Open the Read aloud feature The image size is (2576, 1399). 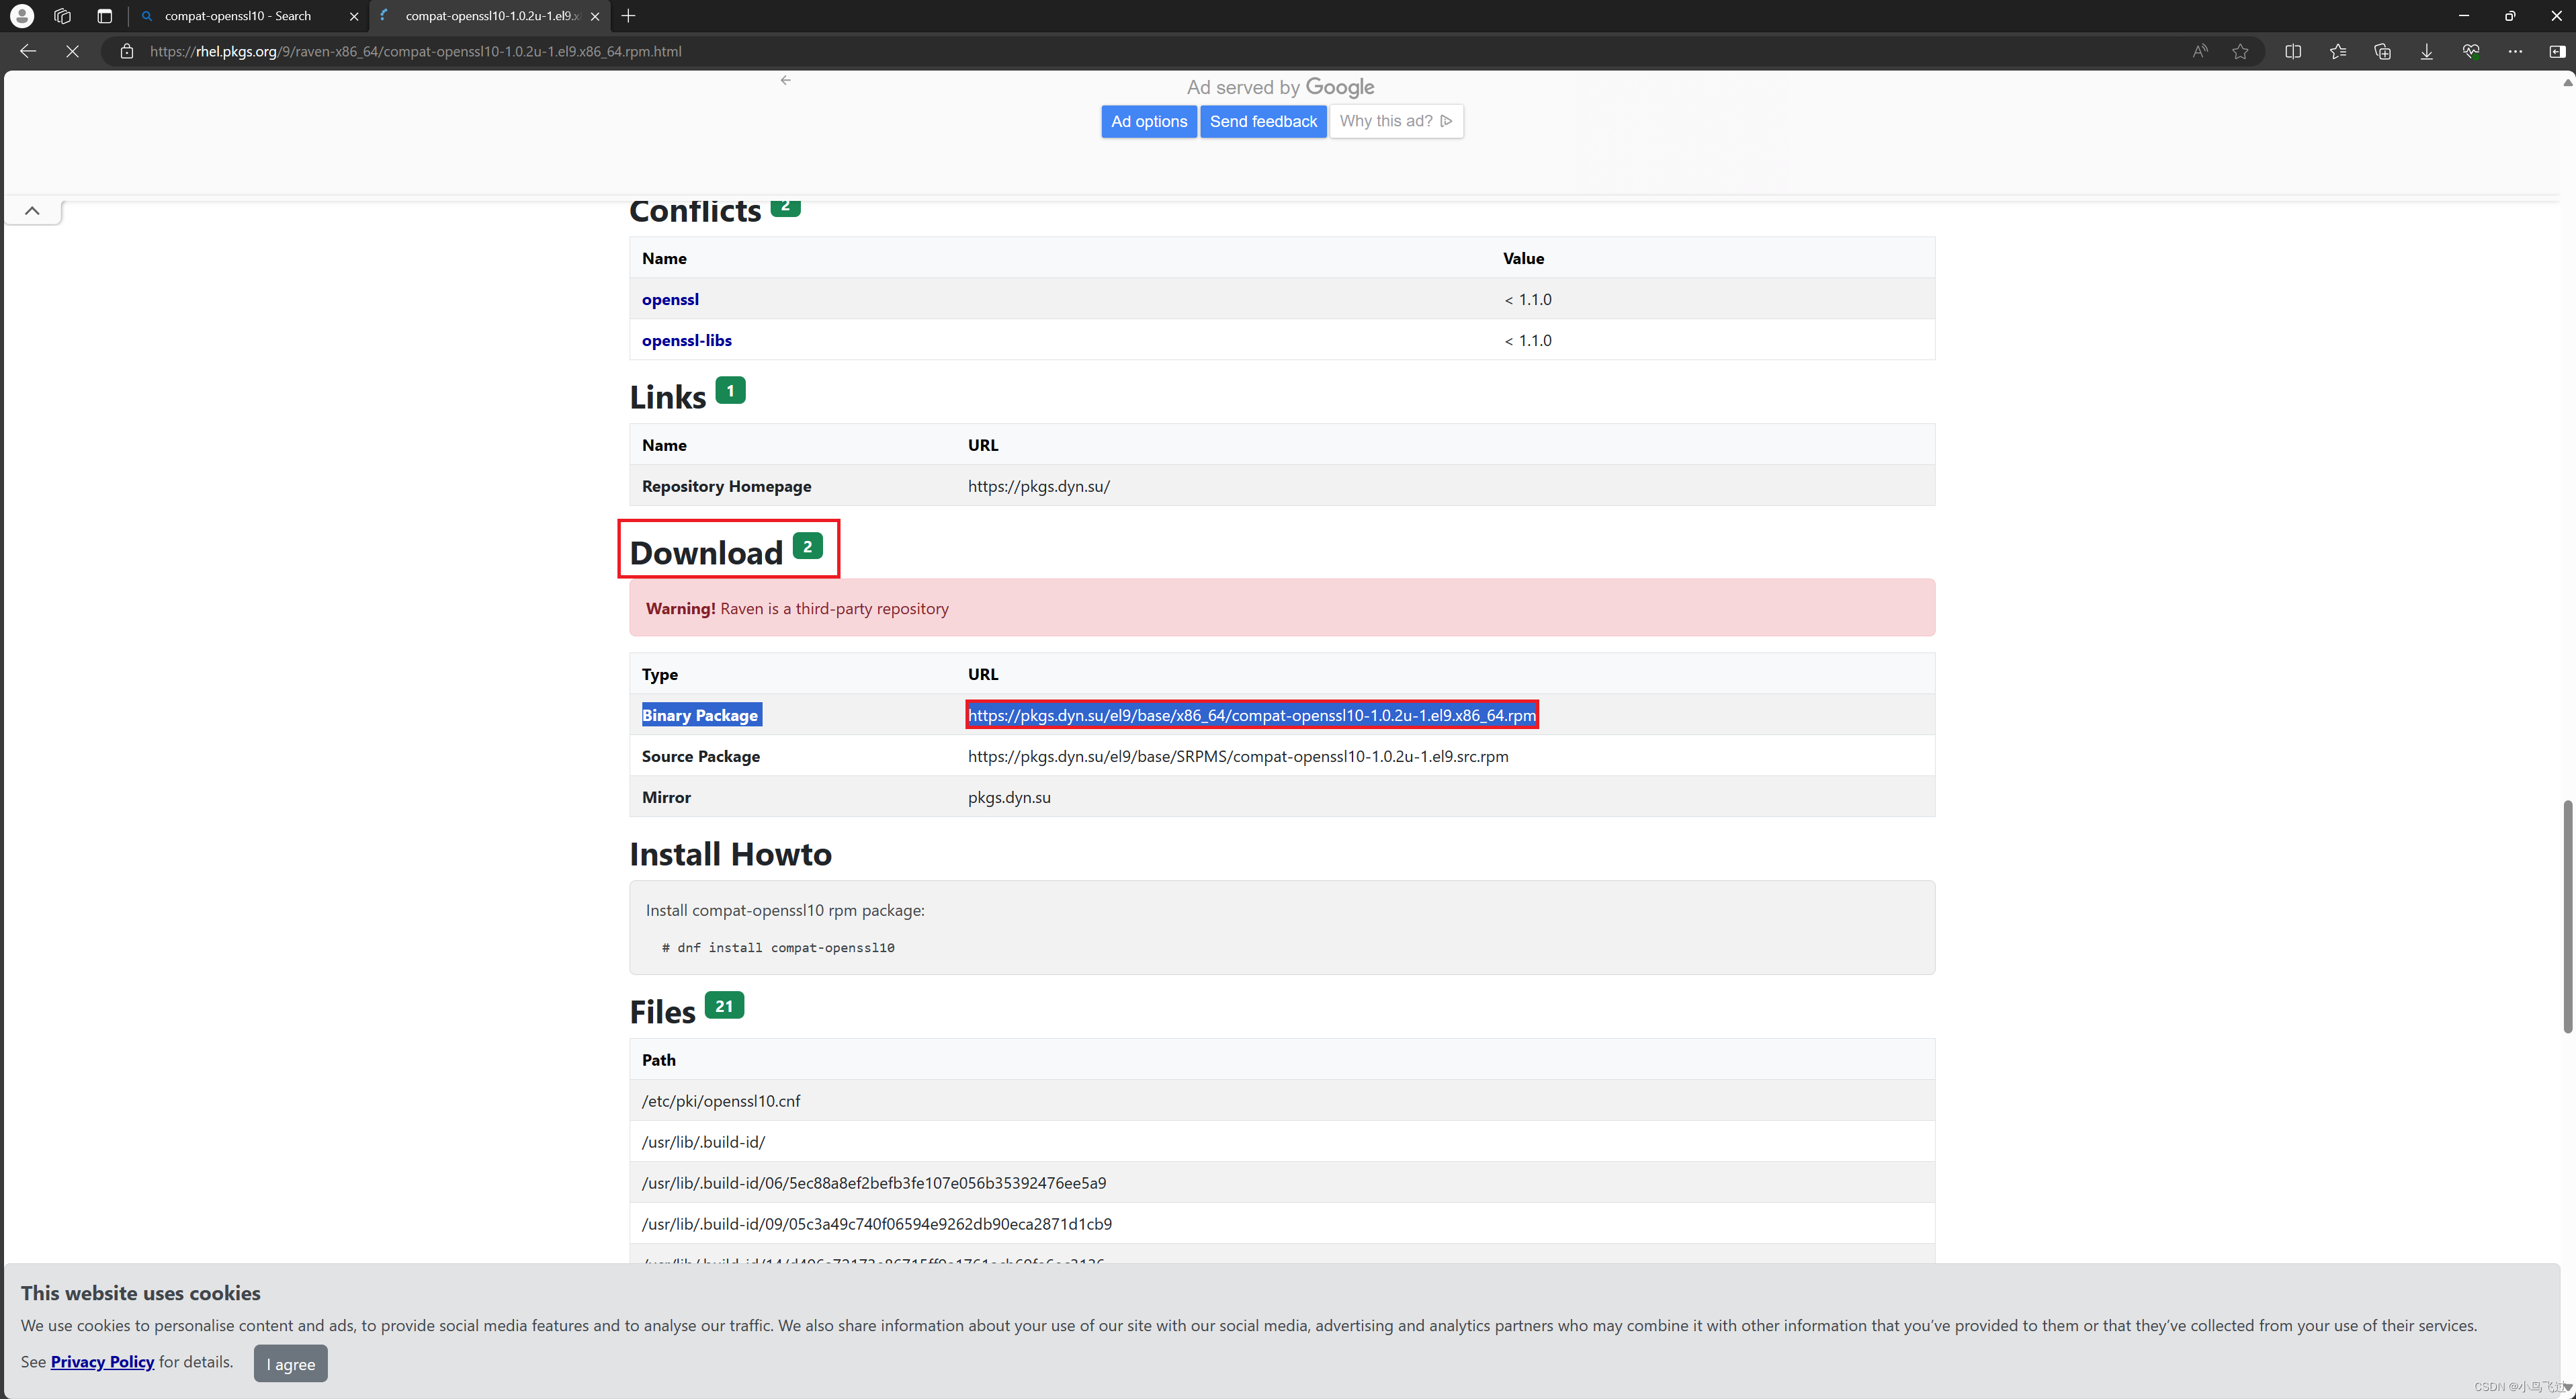(2200, 51)
